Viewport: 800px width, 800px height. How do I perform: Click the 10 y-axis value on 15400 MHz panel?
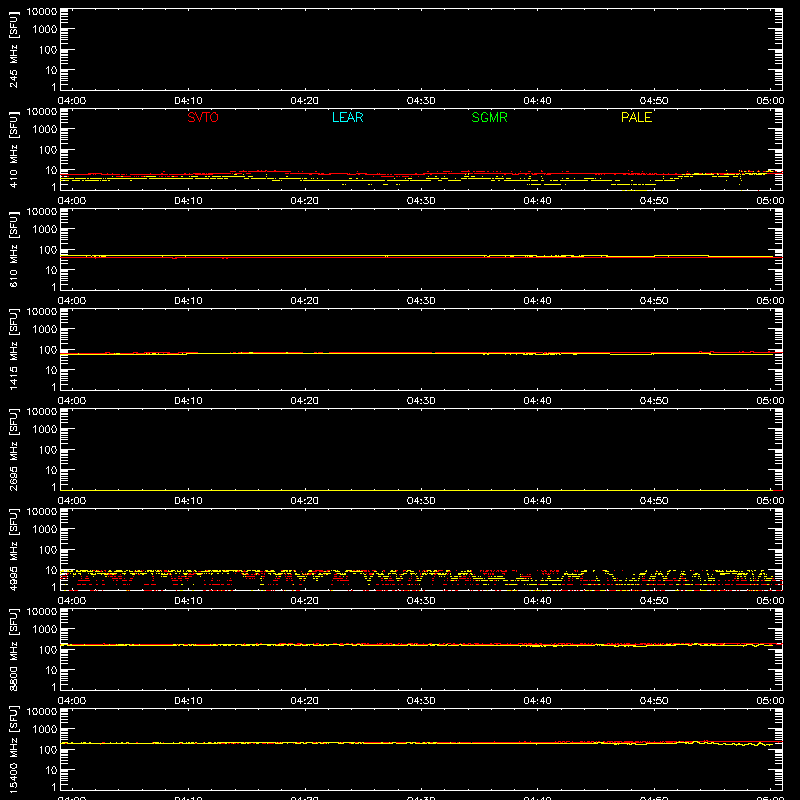click(51, 770)
